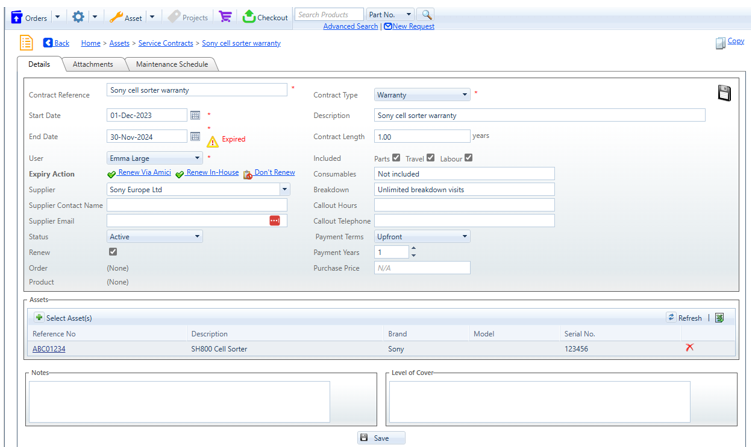
Task: Increase Payment Years with up arrow
Action: 414,248
